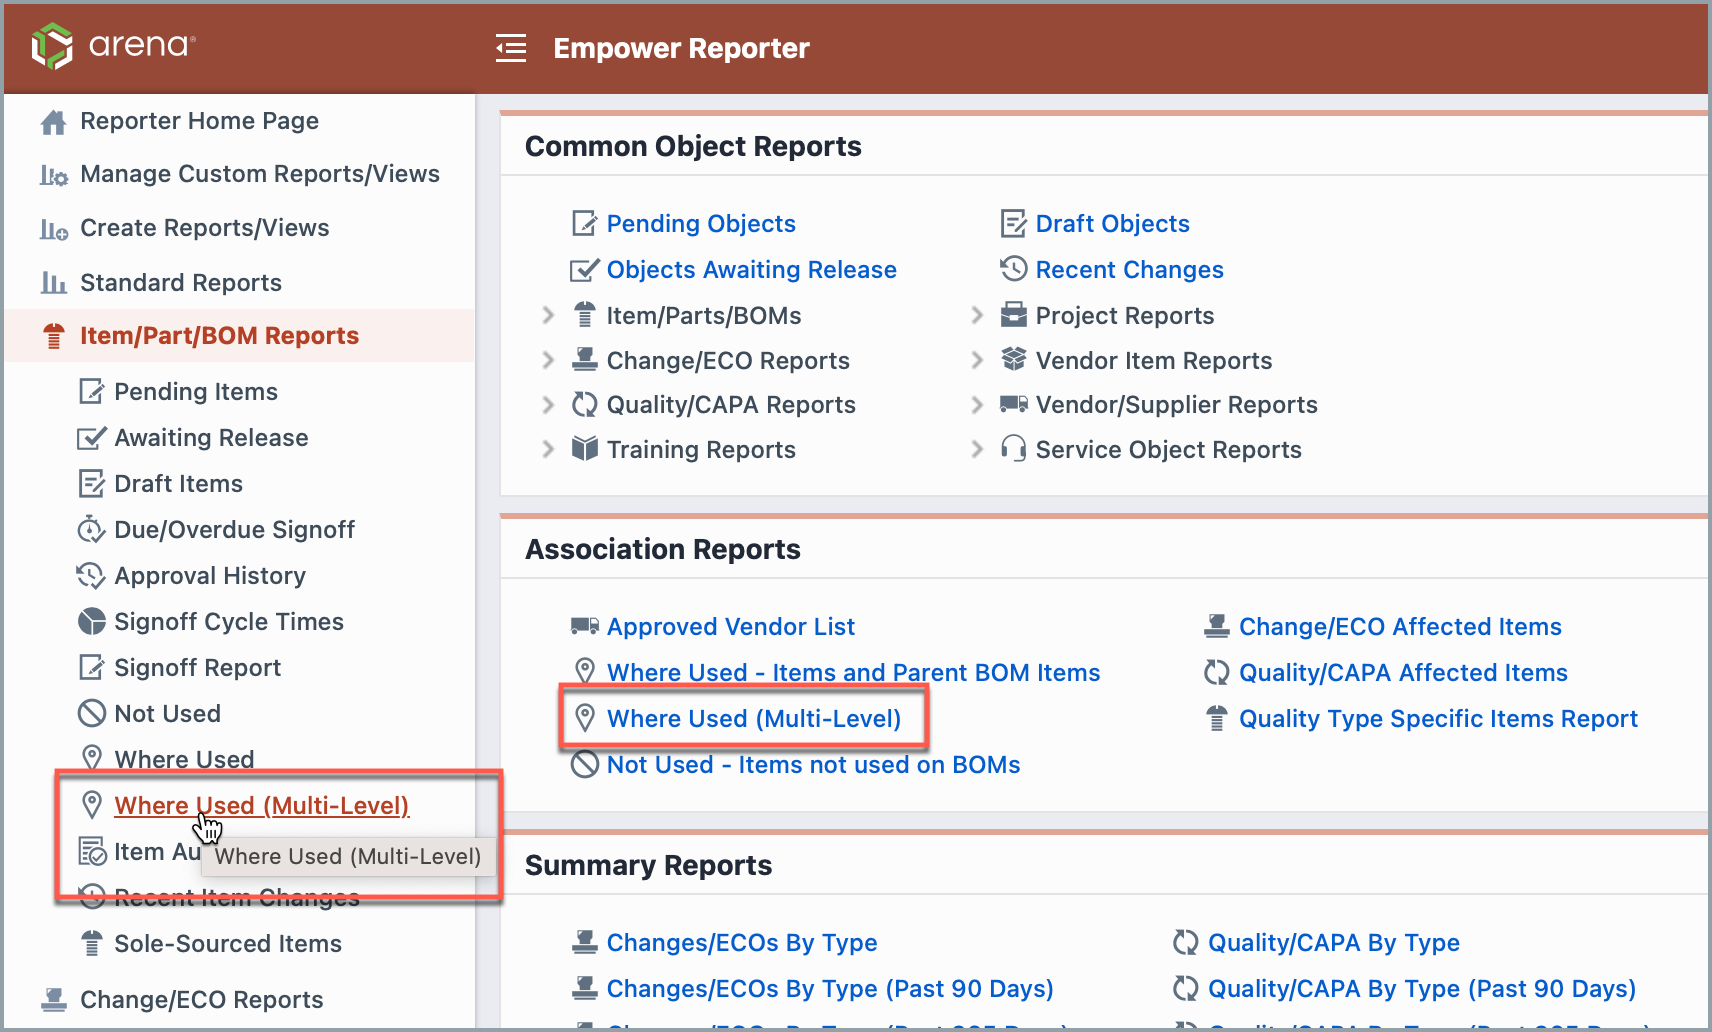
Task: Click the truck icon beside Approved Vendor List
Action: coord(584,626)
